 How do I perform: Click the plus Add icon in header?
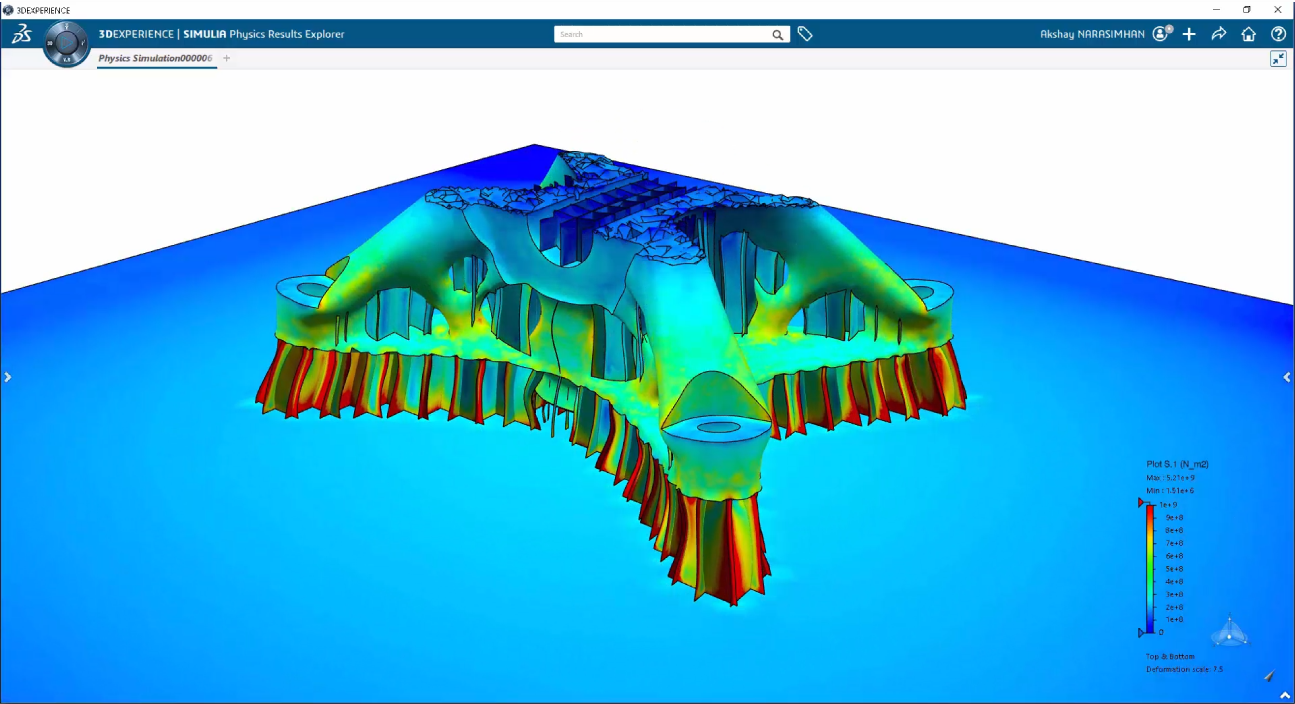coord(1189,34)
